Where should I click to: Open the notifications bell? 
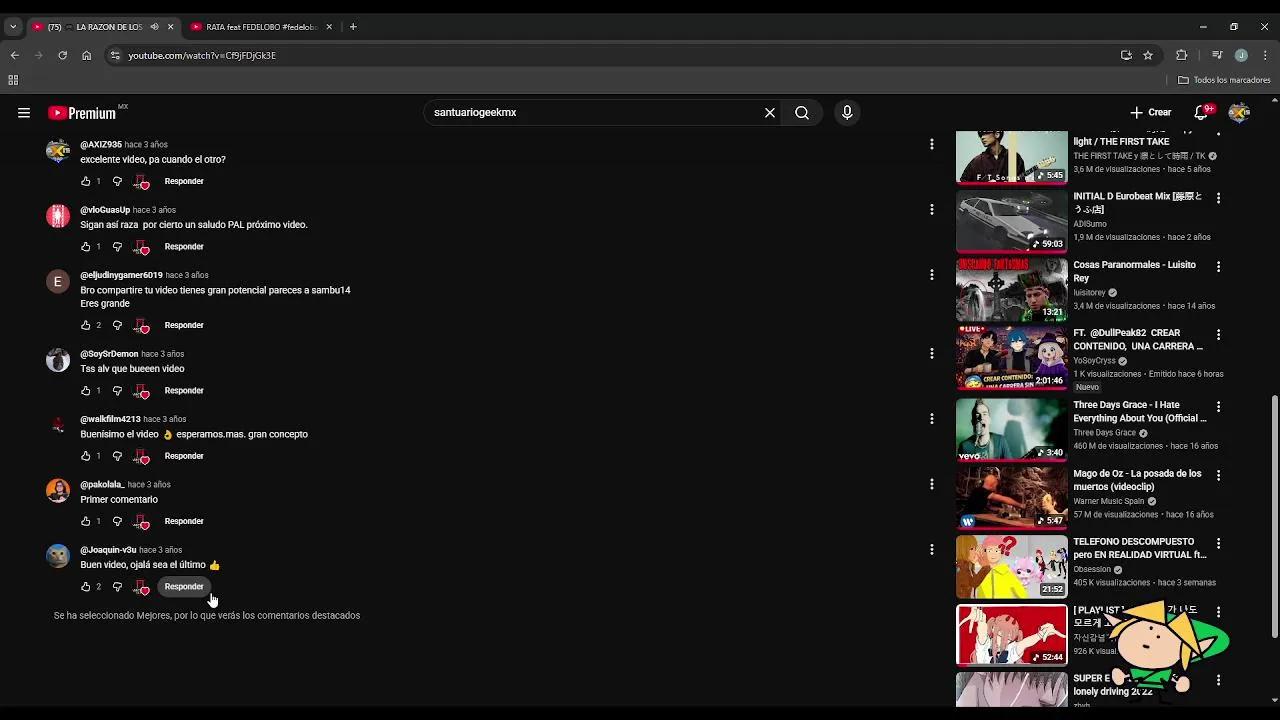pos(1201,112)
